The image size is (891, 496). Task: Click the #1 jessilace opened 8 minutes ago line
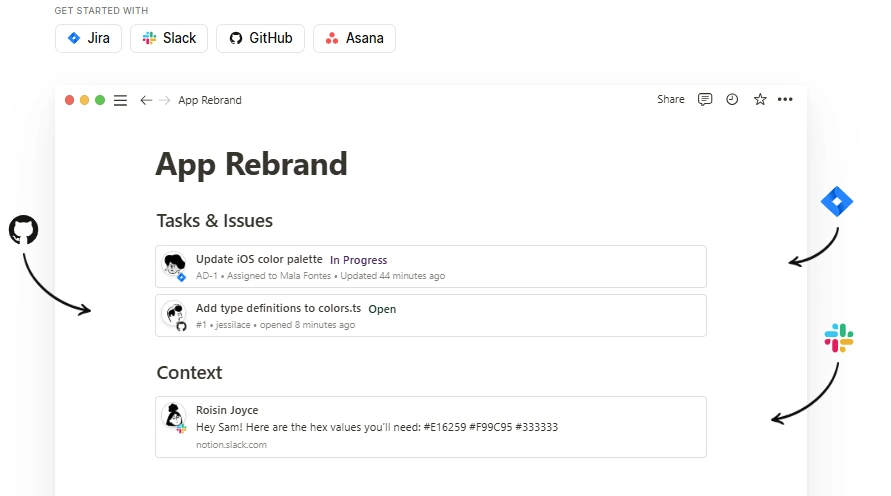(x=276, y=325)
